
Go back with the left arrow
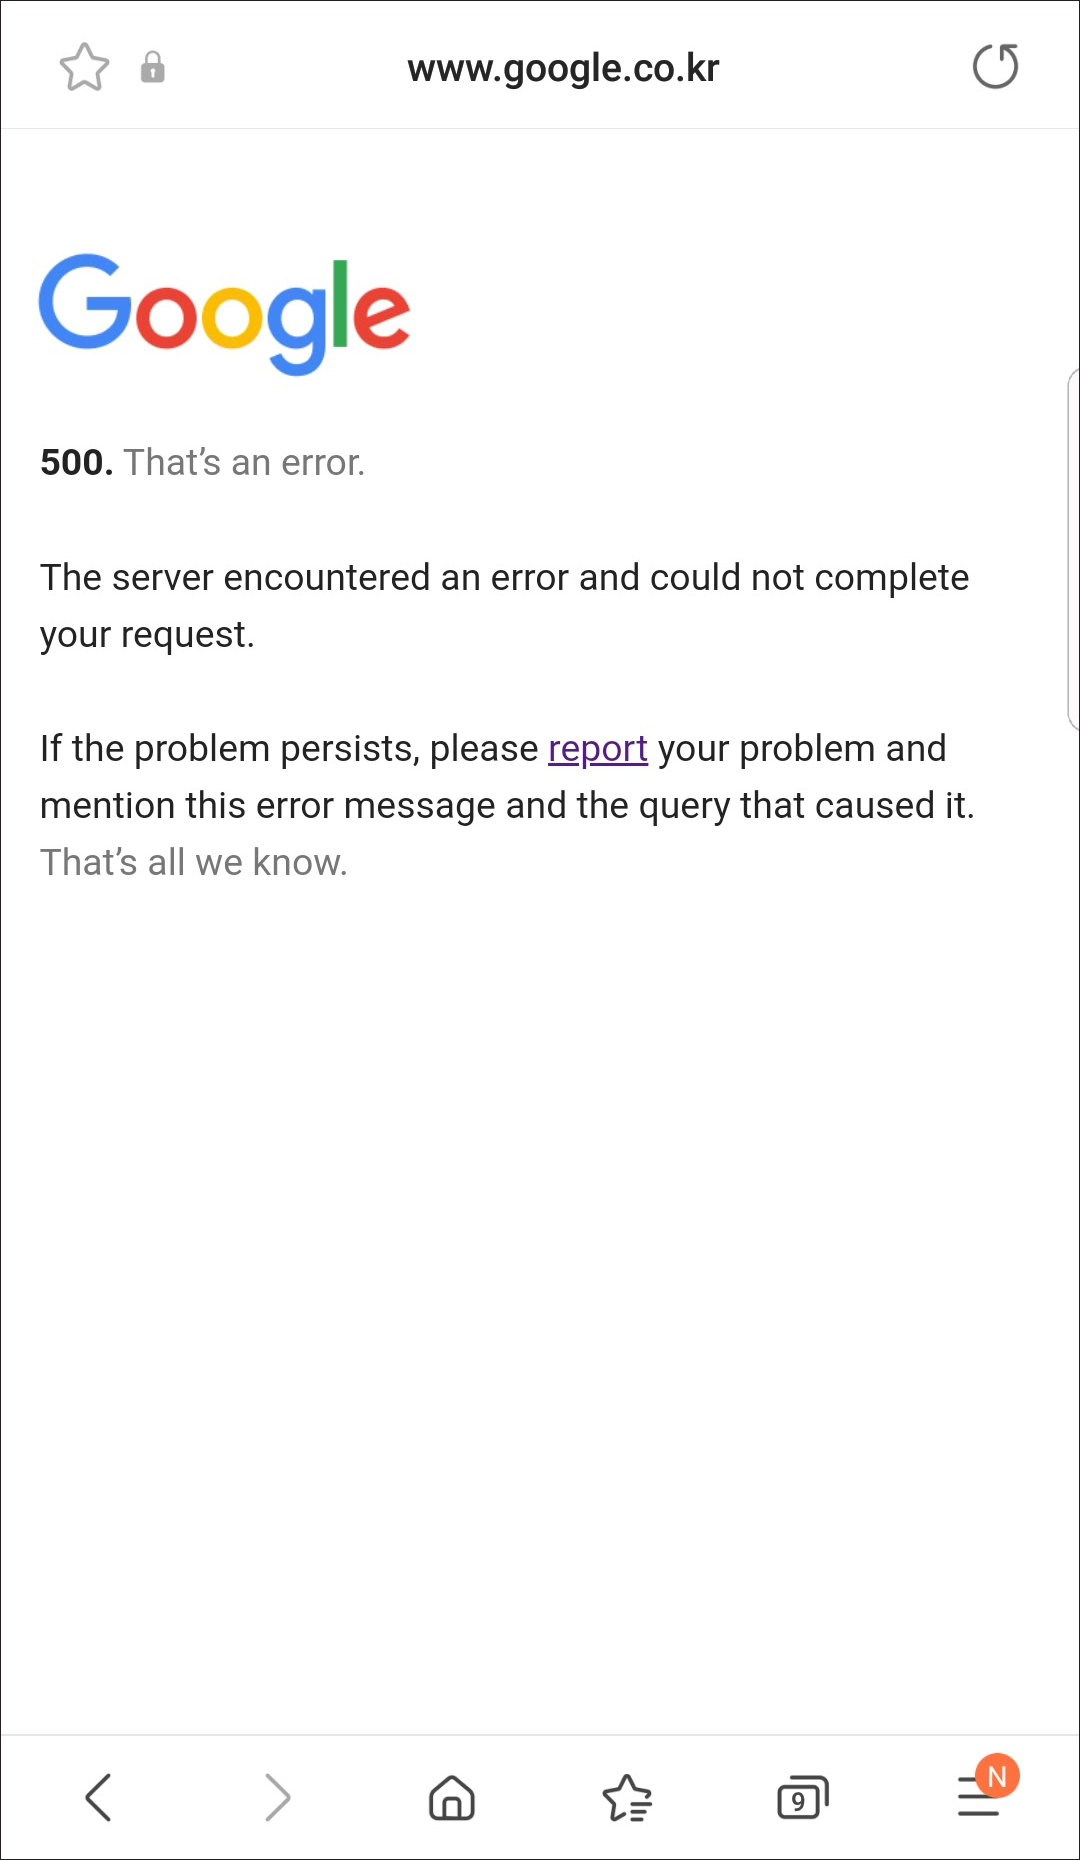(98, 1797)
